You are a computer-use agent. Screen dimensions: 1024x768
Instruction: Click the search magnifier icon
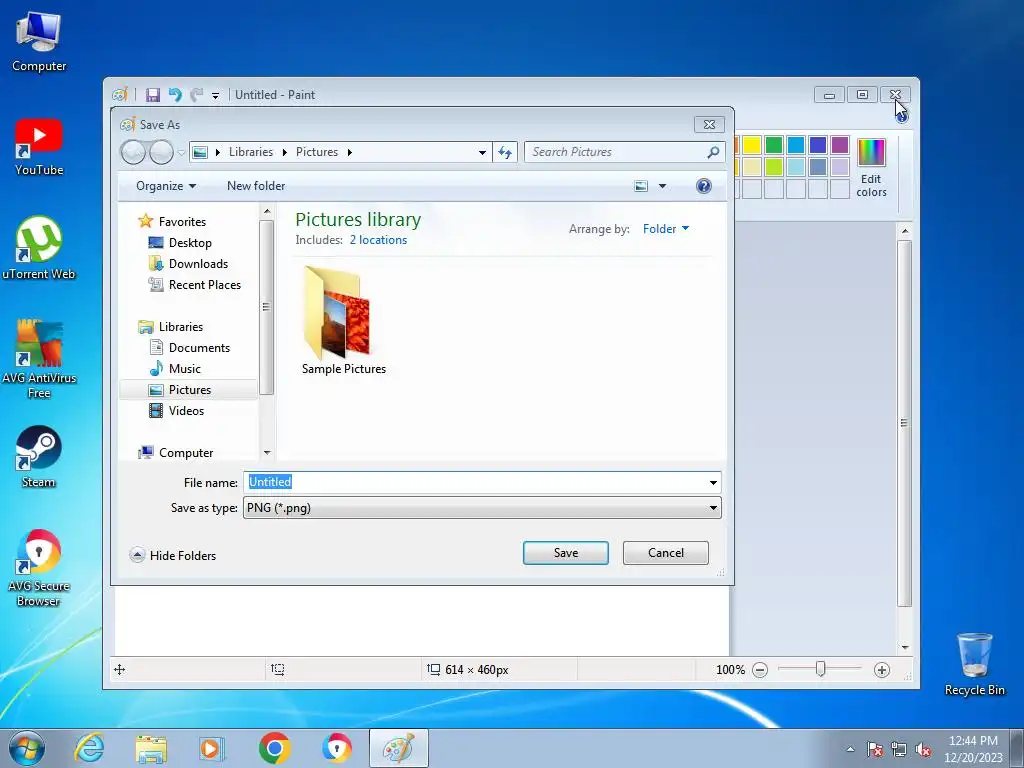[713, 152]
